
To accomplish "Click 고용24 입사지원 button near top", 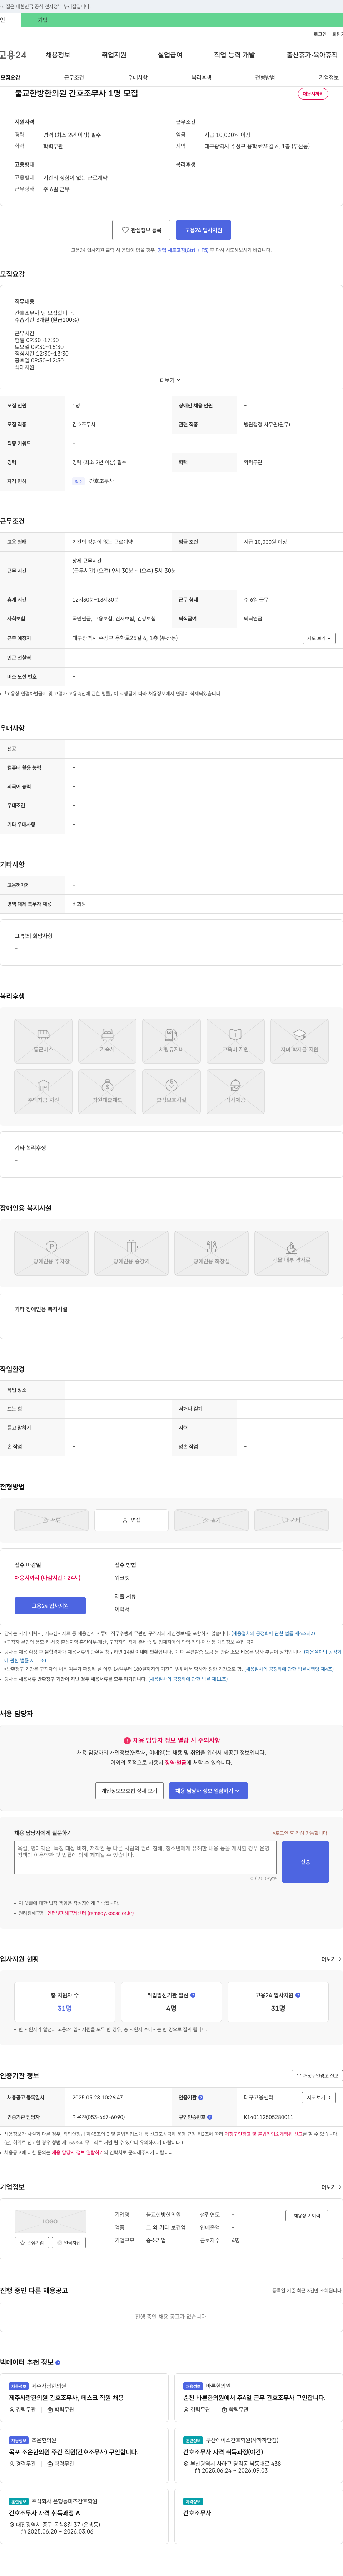I will [x=203, y=230].
